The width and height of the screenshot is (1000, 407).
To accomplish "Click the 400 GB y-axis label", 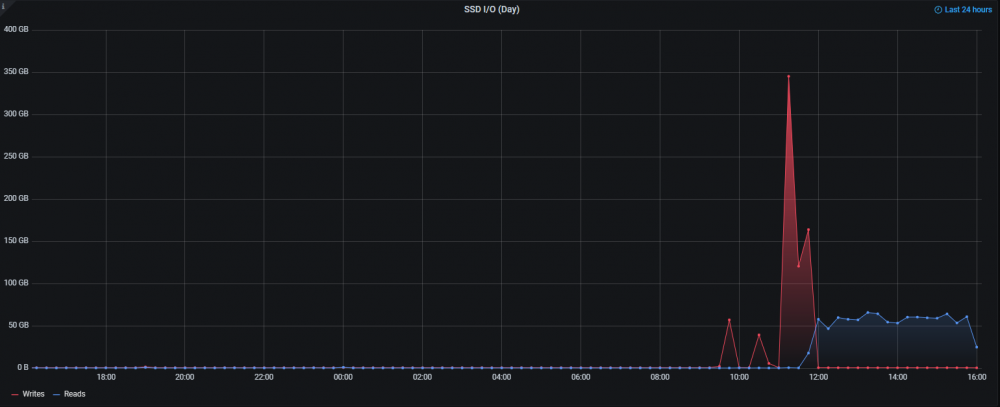I will [x=16, y=30].
